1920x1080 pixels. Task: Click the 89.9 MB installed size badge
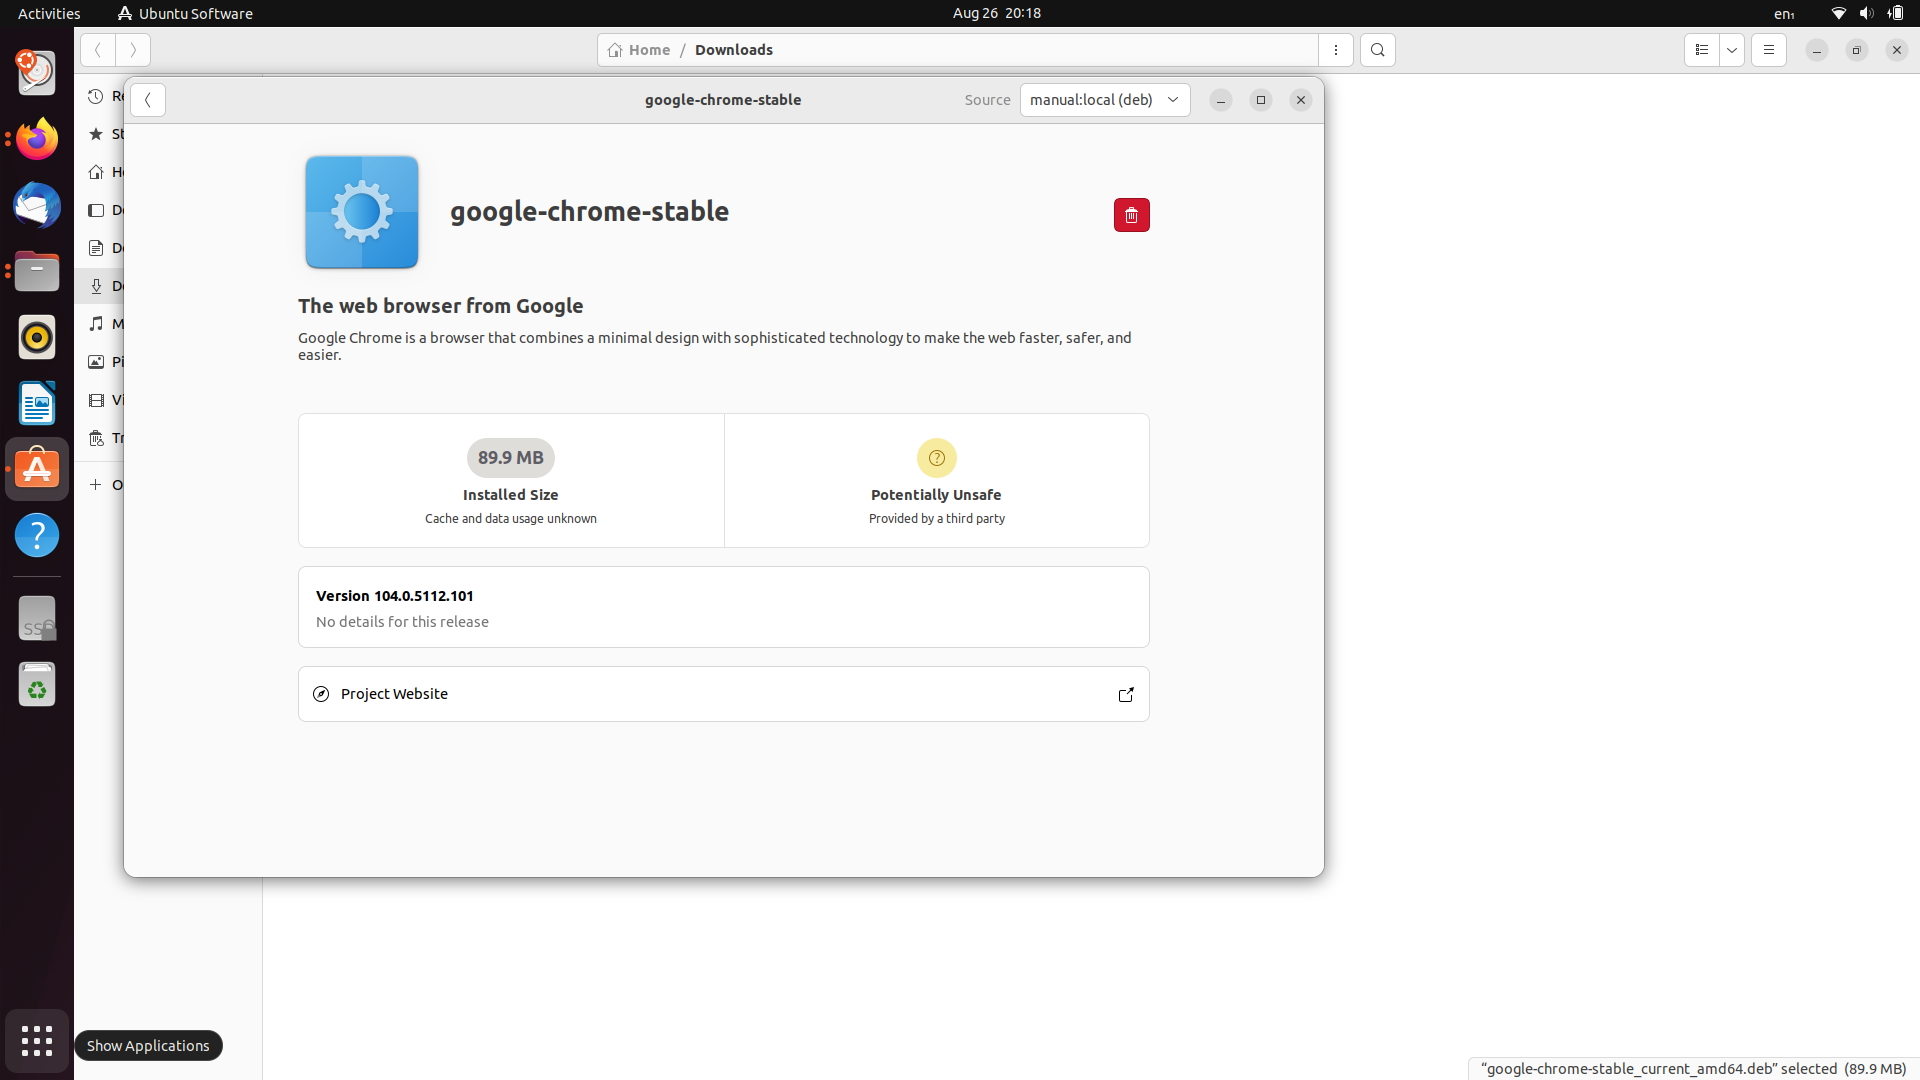[510, 458]
